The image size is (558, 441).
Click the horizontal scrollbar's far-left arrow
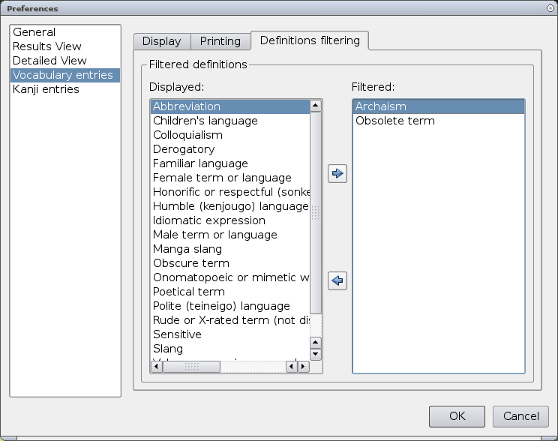(x=157, y=366)
